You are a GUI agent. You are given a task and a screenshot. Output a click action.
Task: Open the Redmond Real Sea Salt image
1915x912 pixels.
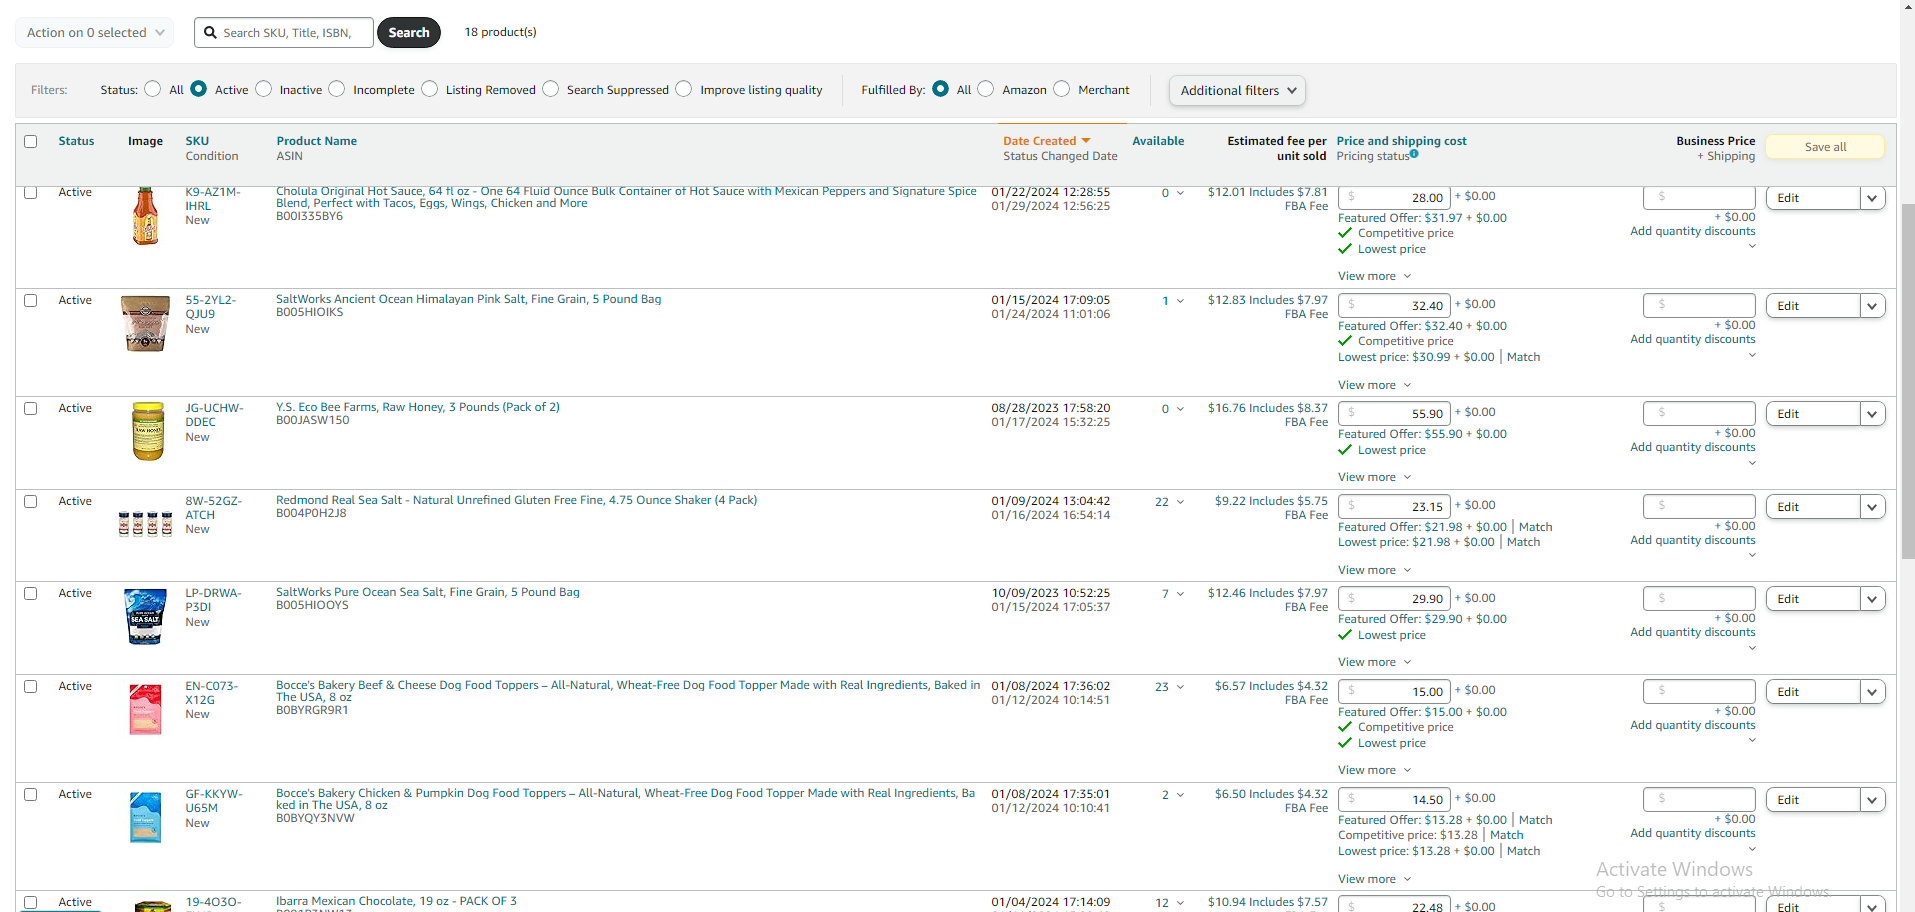click(x=145, y=523)
